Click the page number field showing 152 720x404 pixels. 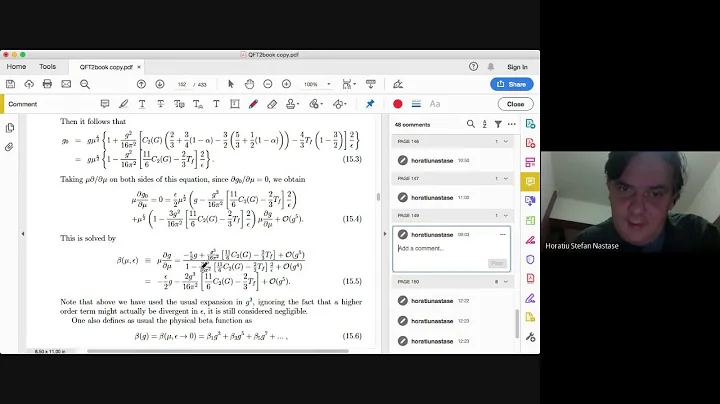pyautogui.click(x=182, y=84)
